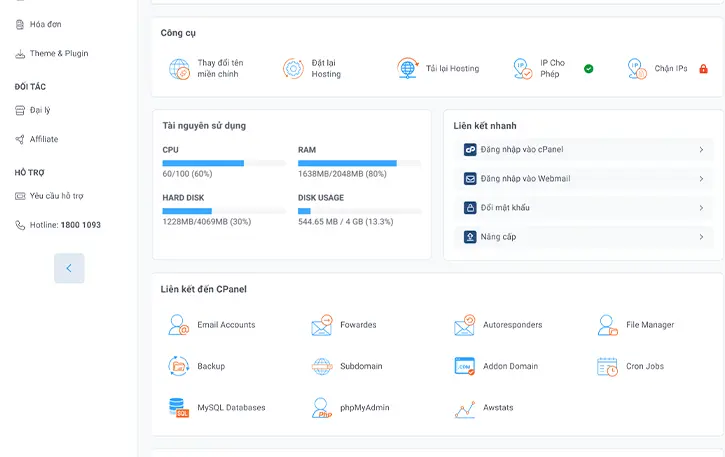This screenshot has height=457, width=725.
Task: Expand the Đăng nhập vào cPanel arrow
Action: (701, 150)
